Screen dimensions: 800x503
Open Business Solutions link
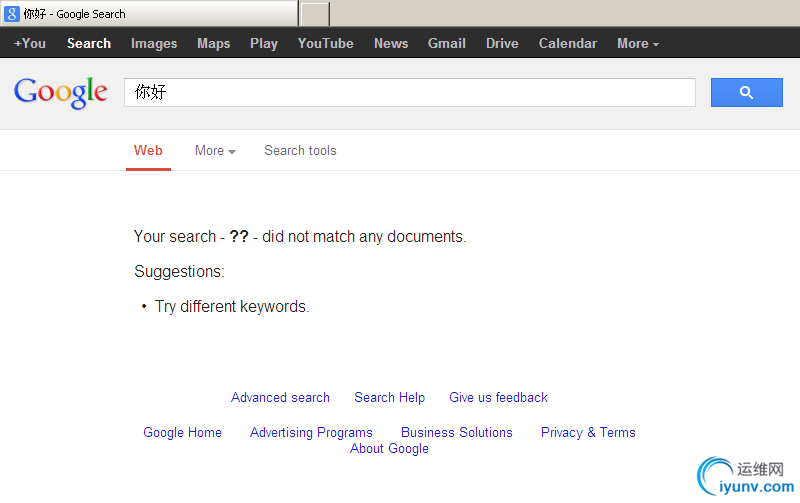pyautogui.click(x=456, y=432)
